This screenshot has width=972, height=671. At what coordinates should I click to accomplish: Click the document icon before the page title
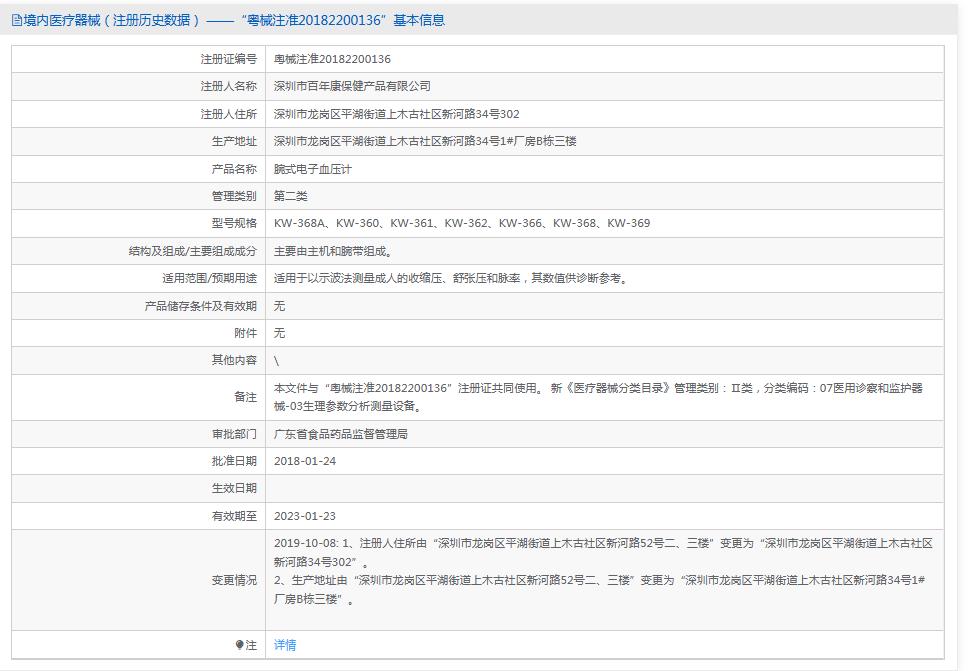tap(17, 19)
